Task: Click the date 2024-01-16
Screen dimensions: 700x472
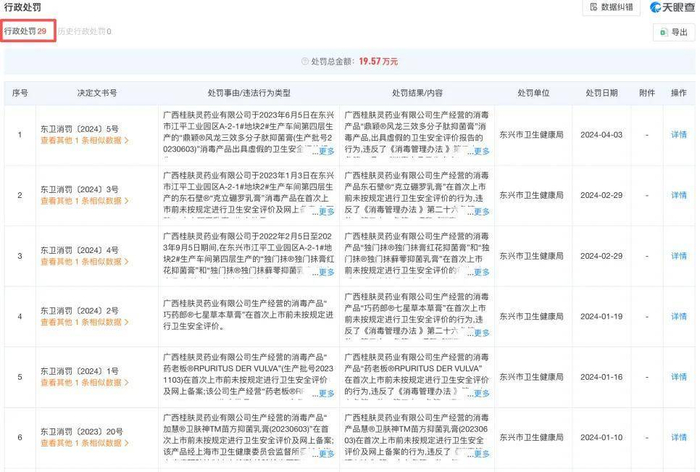Action: point(601,377)
